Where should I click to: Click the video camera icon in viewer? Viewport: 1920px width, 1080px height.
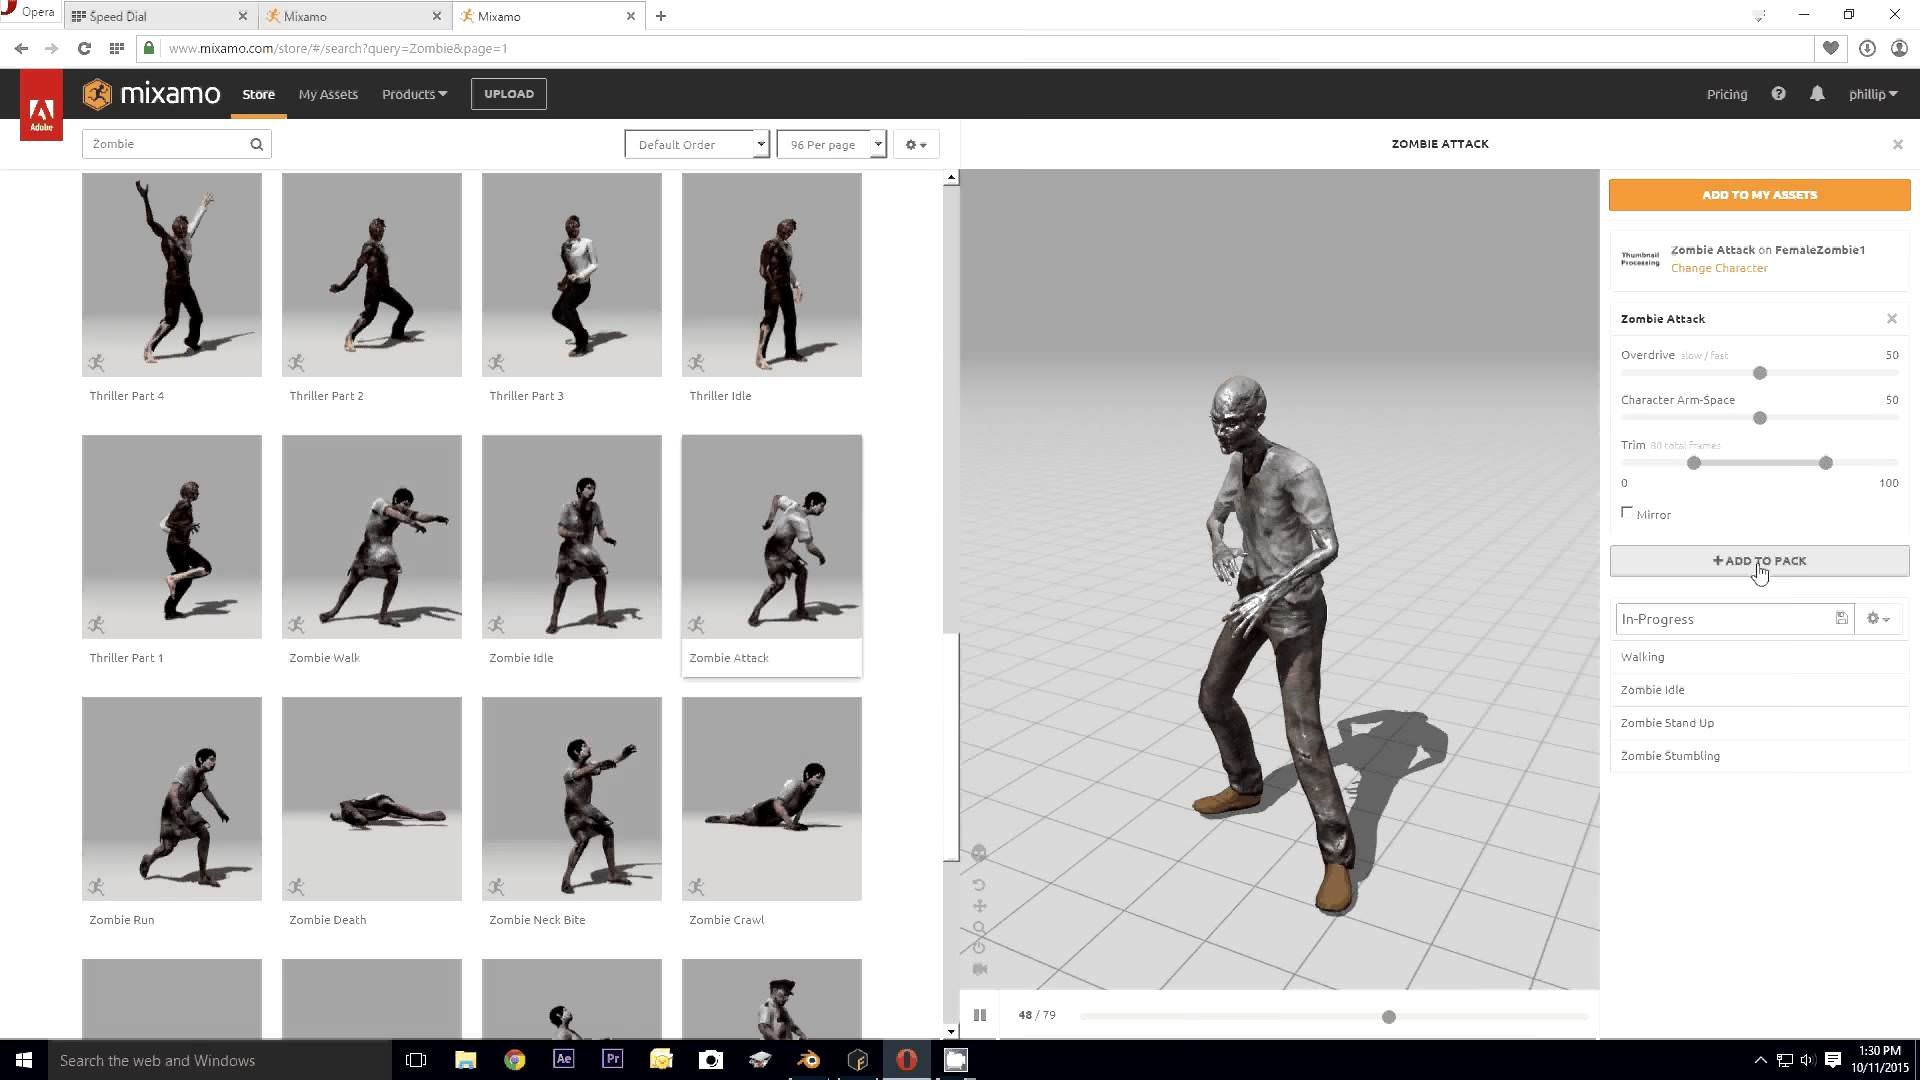[979, 968]
